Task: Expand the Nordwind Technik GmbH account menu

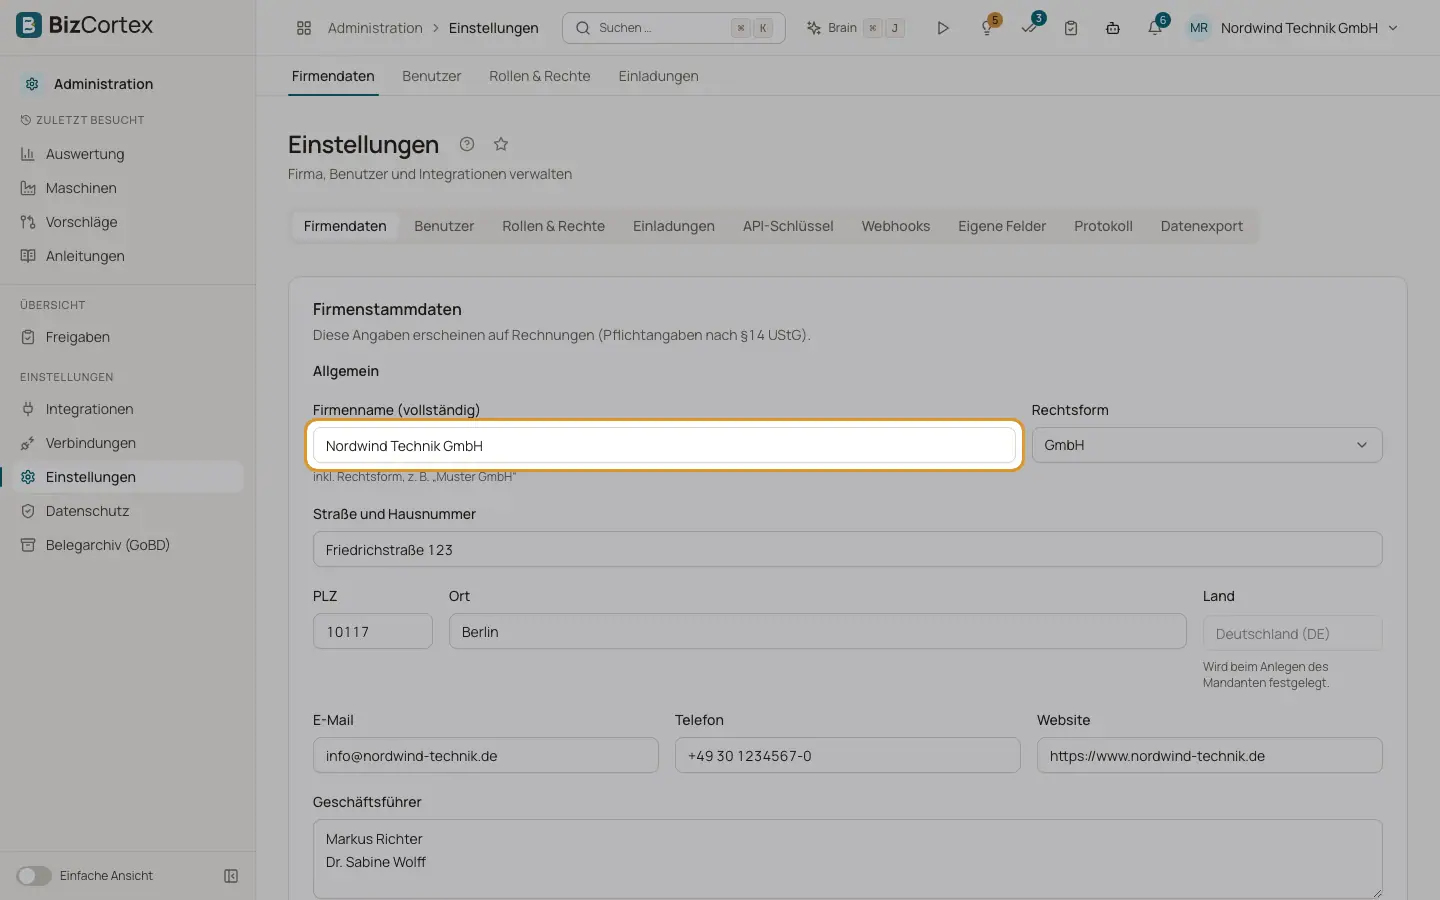Action: [x=1309, y=28]
